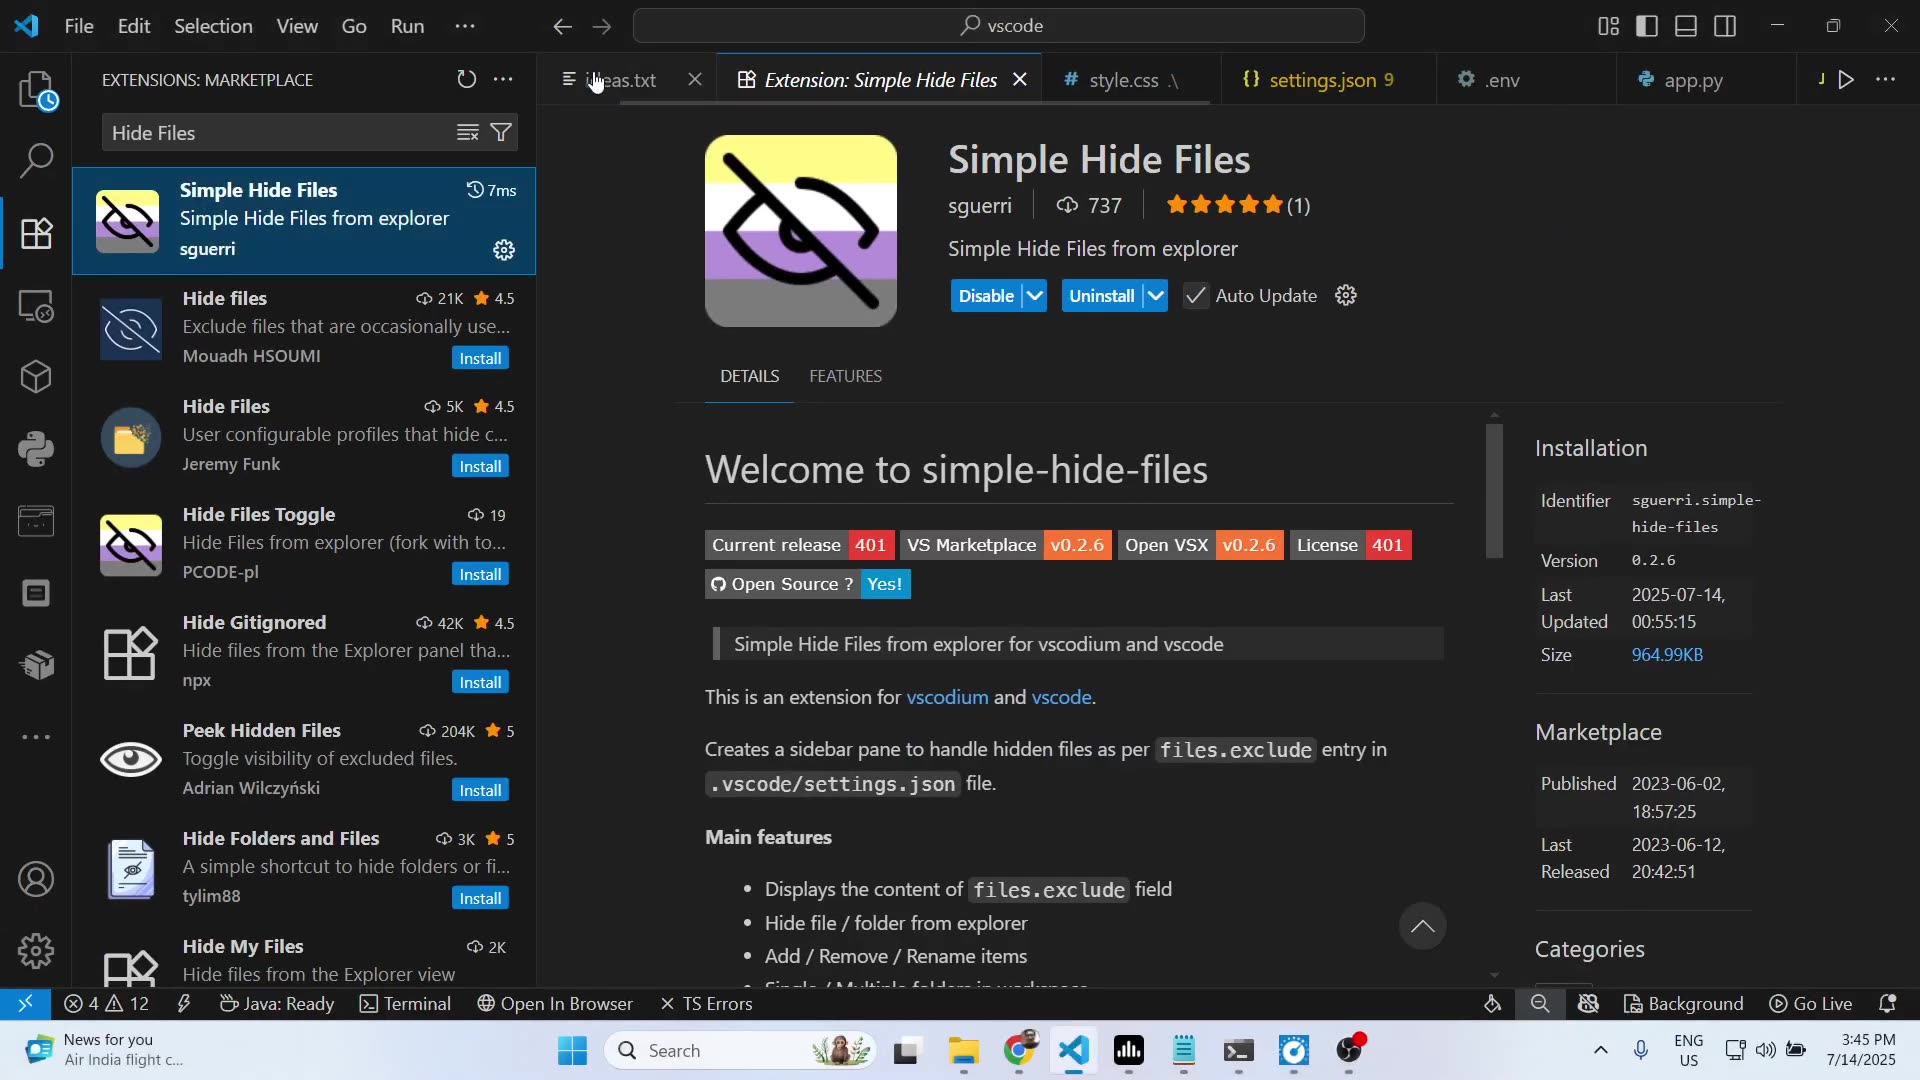Open the Remote Explorer view
Screen dimensions: 1920x1080
[37, 305]
